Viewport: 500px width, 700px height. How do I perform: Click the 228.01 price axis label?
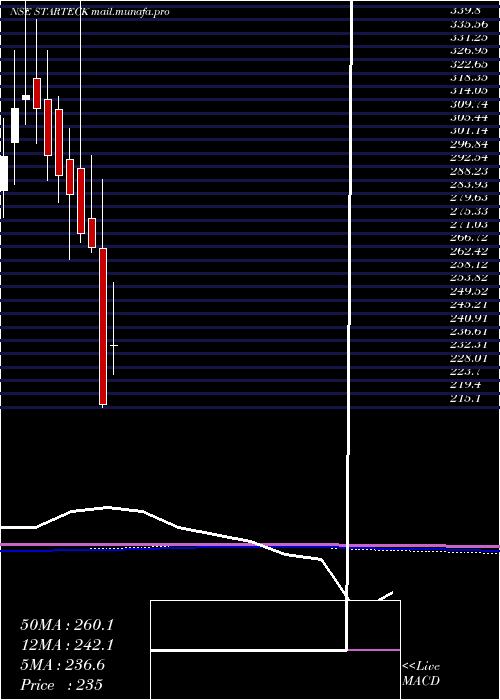(x=469, y=358)
